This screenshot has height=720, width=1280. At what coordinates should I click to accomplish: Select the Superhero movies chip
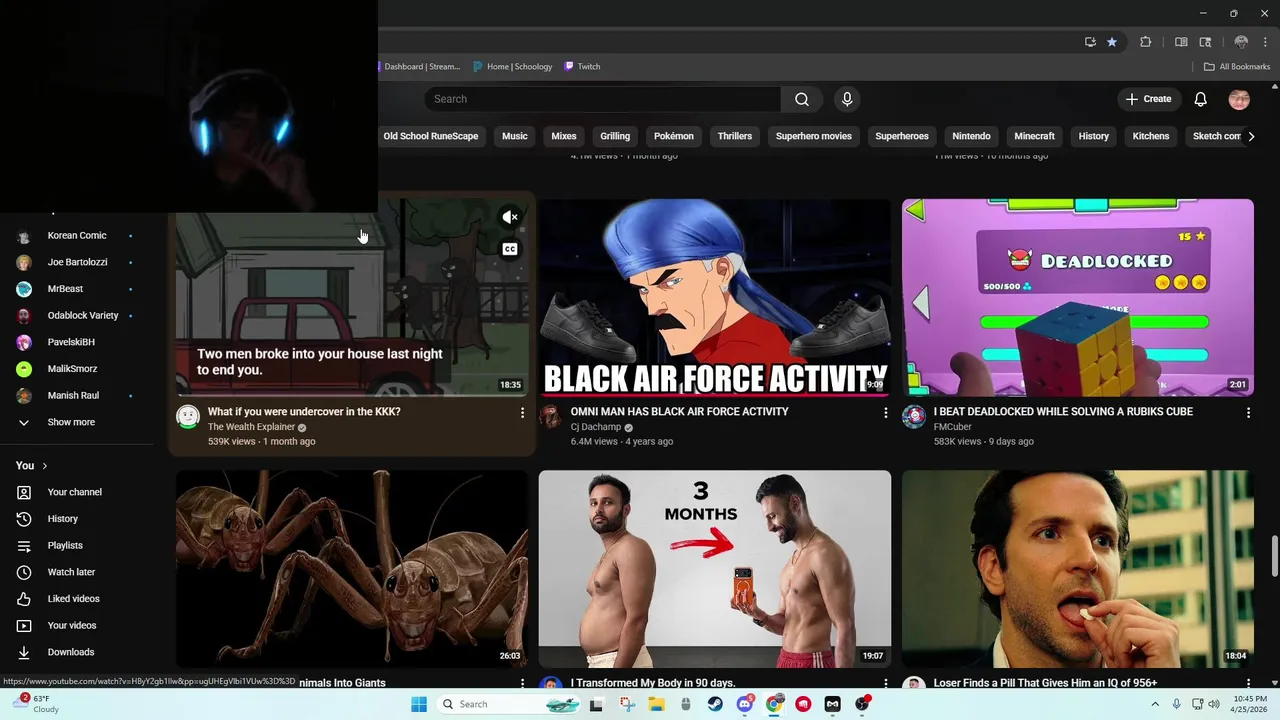(814, 136)
